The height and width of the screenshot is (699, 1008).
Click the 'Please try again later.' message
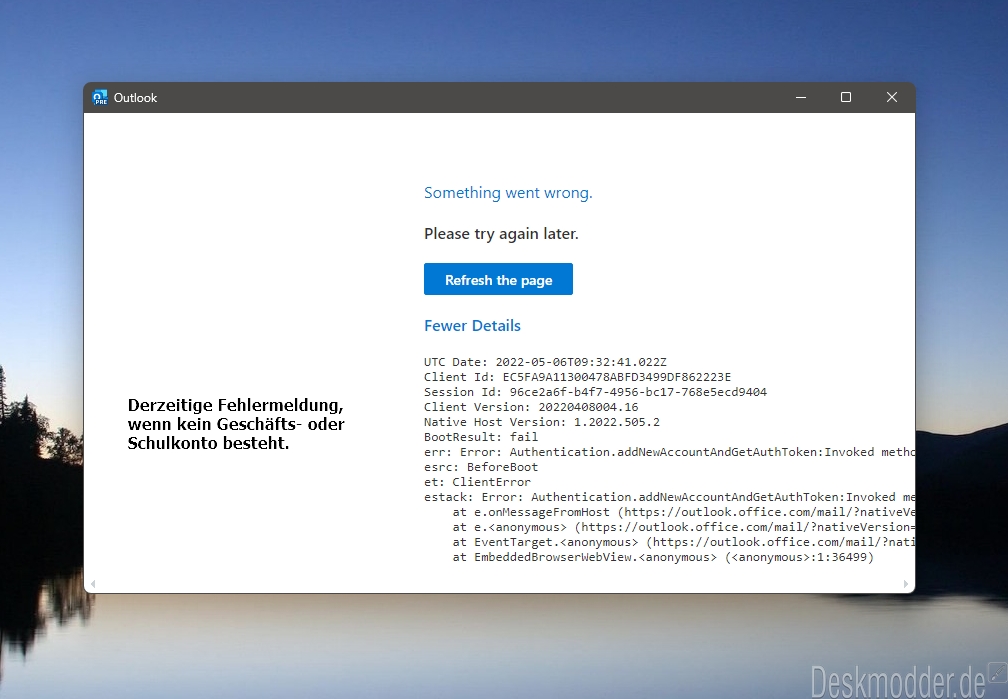click(501, 234)
